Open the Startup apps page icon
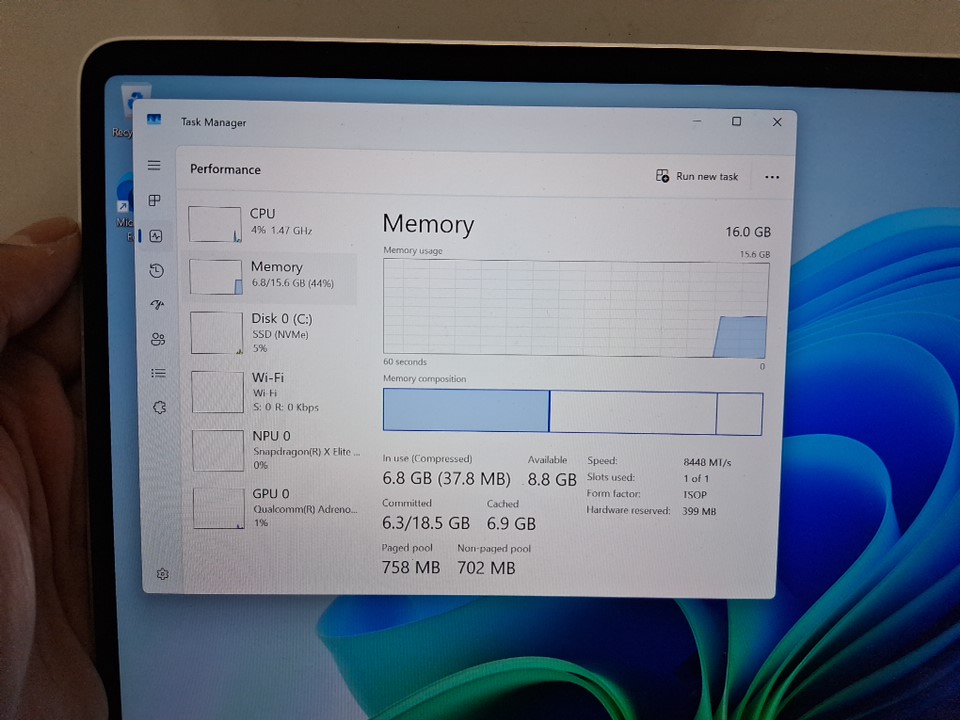The image size is (960, 720). coord(156,305)
